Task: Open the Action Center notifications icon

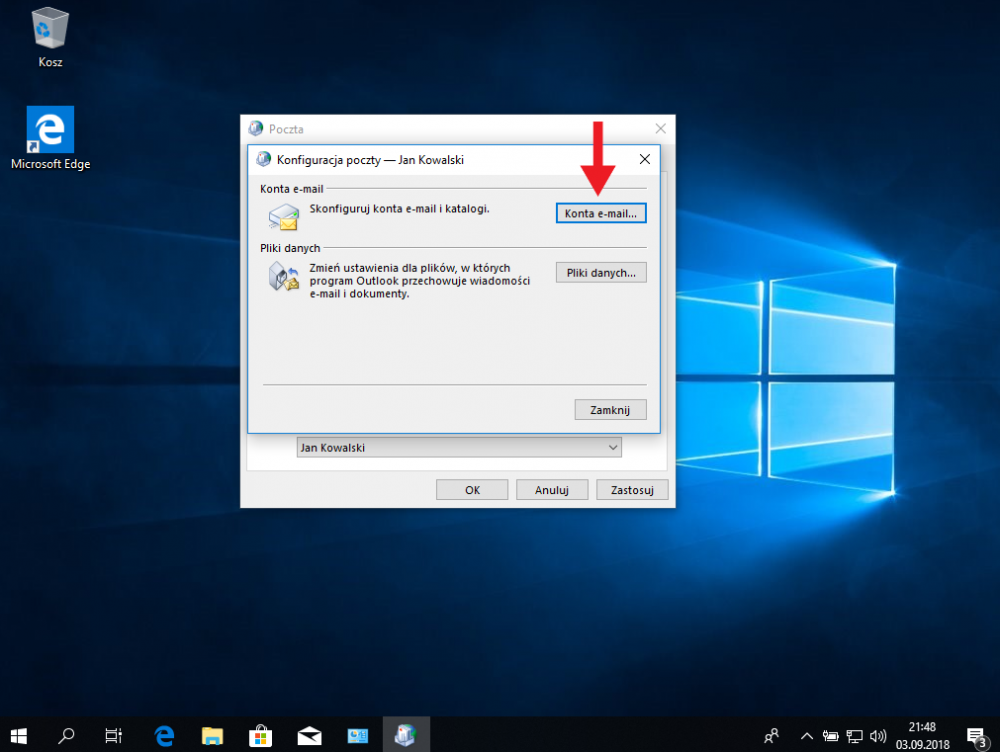Action: point(976,737)
